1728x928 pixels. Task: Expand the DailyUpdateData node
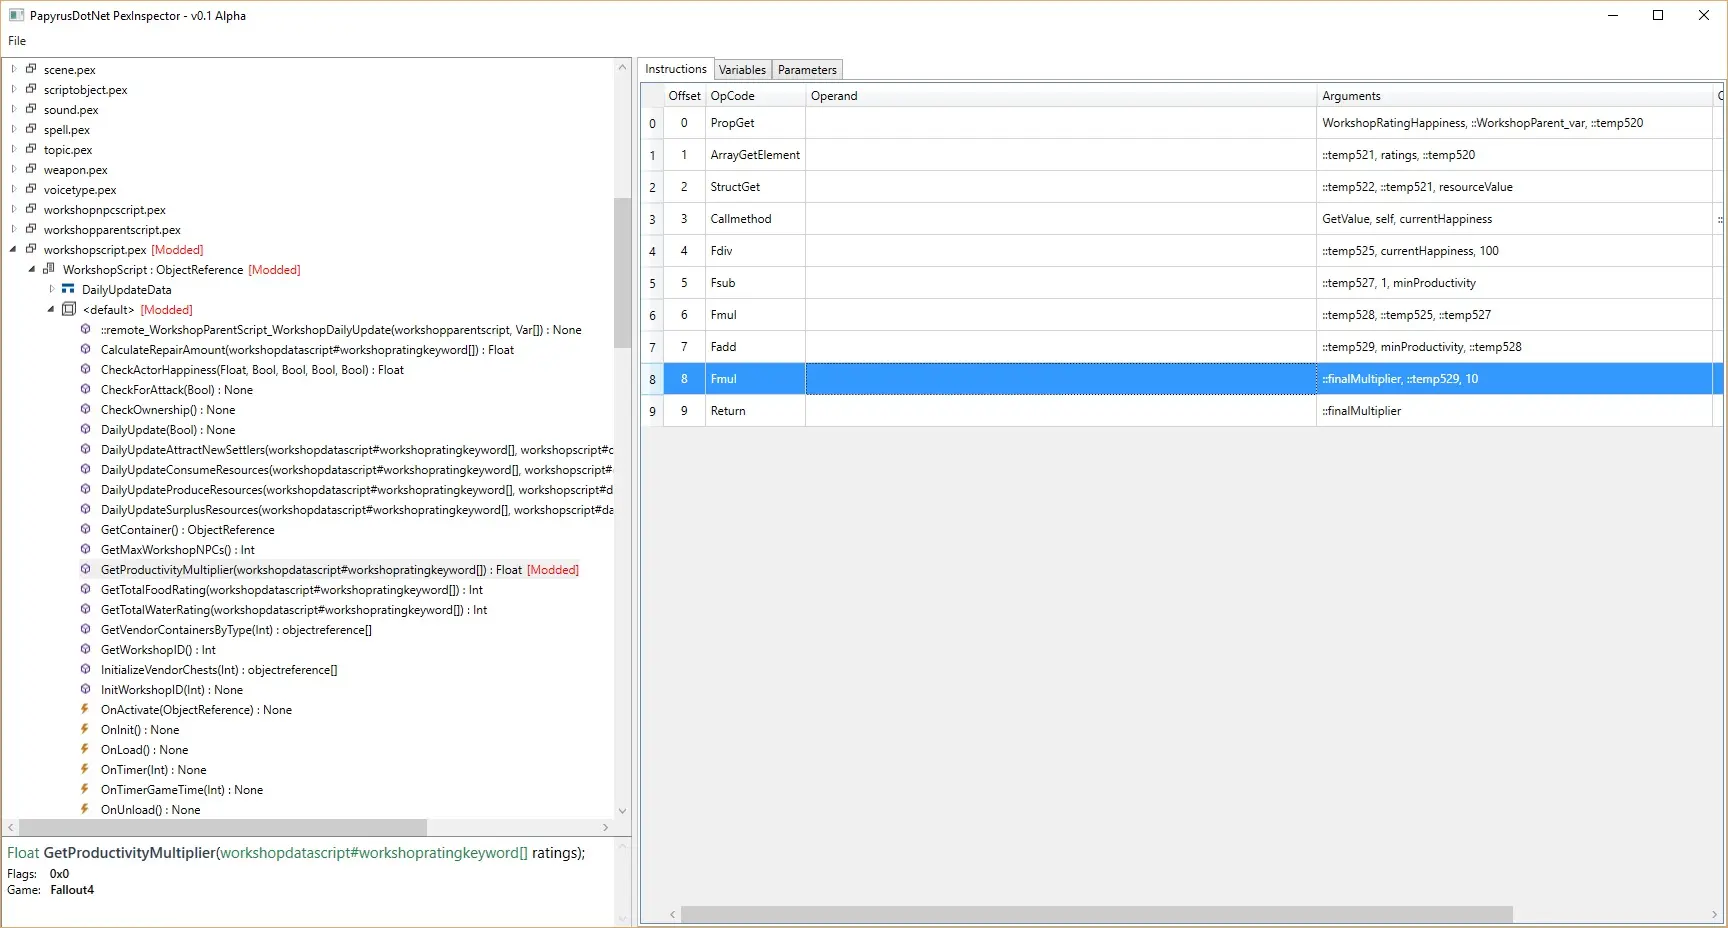pos(51,289)
